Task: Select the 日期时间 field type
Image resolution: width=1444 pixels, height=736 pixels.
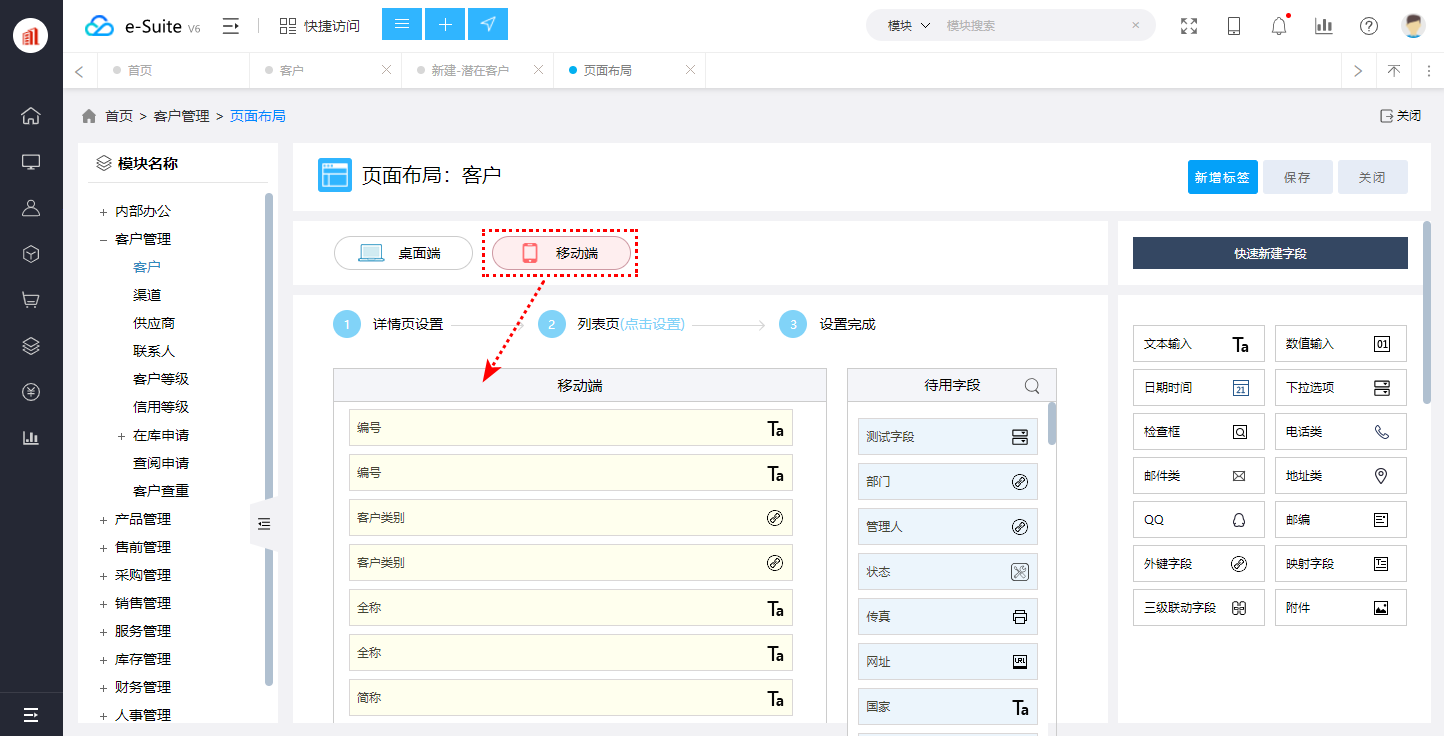Action: [x=1198, y=387]
